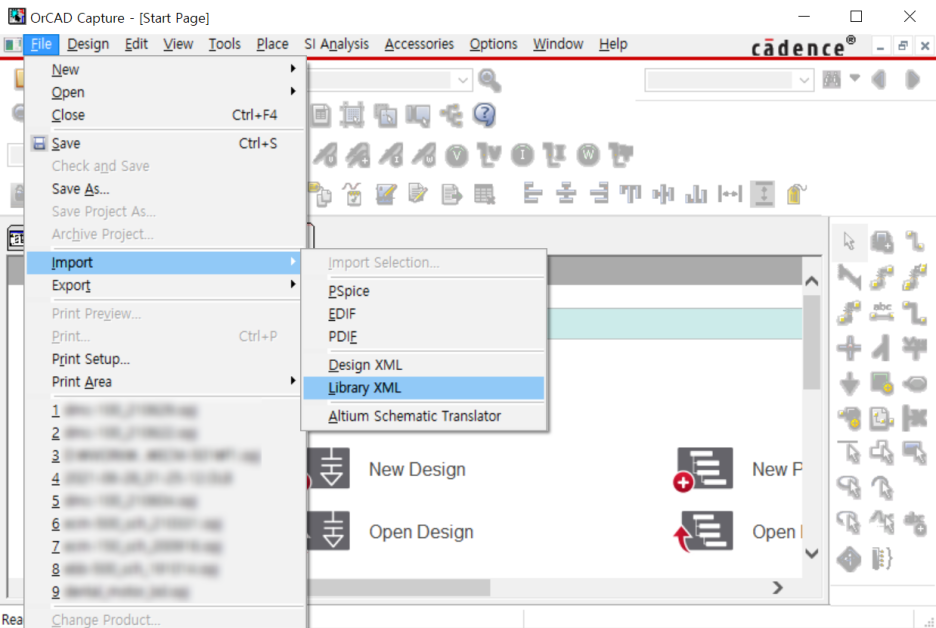Click the start page vertical scrollbar thumb
This screenshot has height=628, width=936.
(811, 342)
